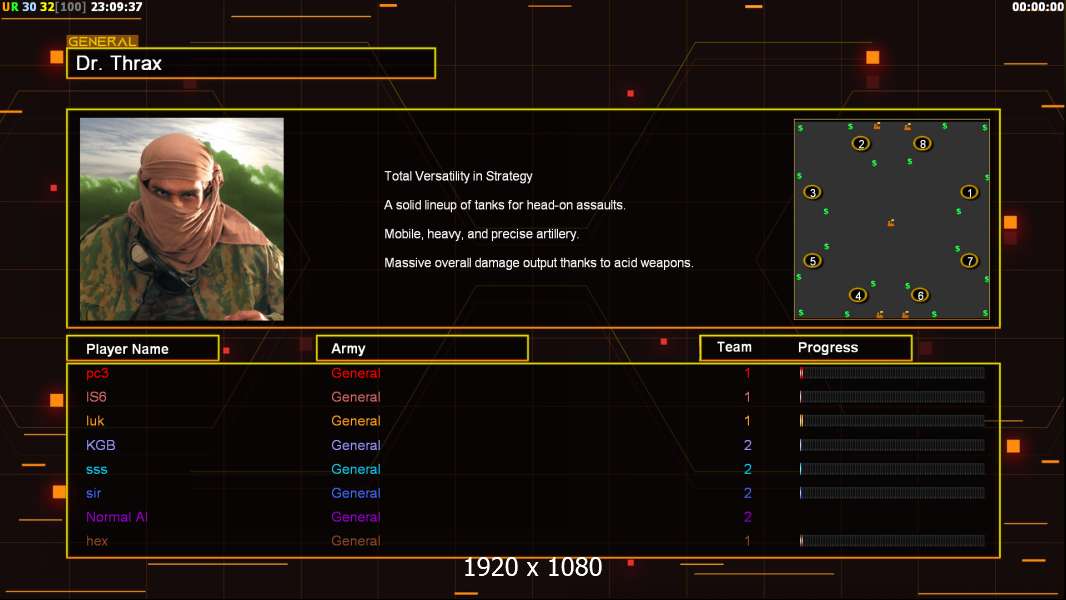Screen dimensions: 1066x600
Task: Click the UR 30 32 stats overlay
Action: tap(44, 7)
